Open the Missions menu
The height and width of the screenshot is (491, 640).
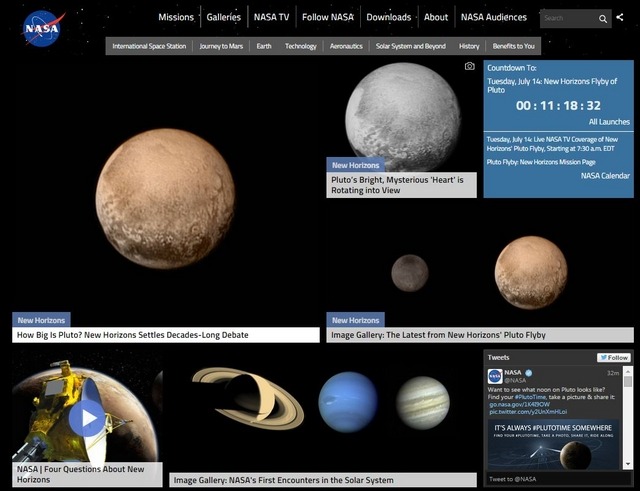click(x=176, y=17)
